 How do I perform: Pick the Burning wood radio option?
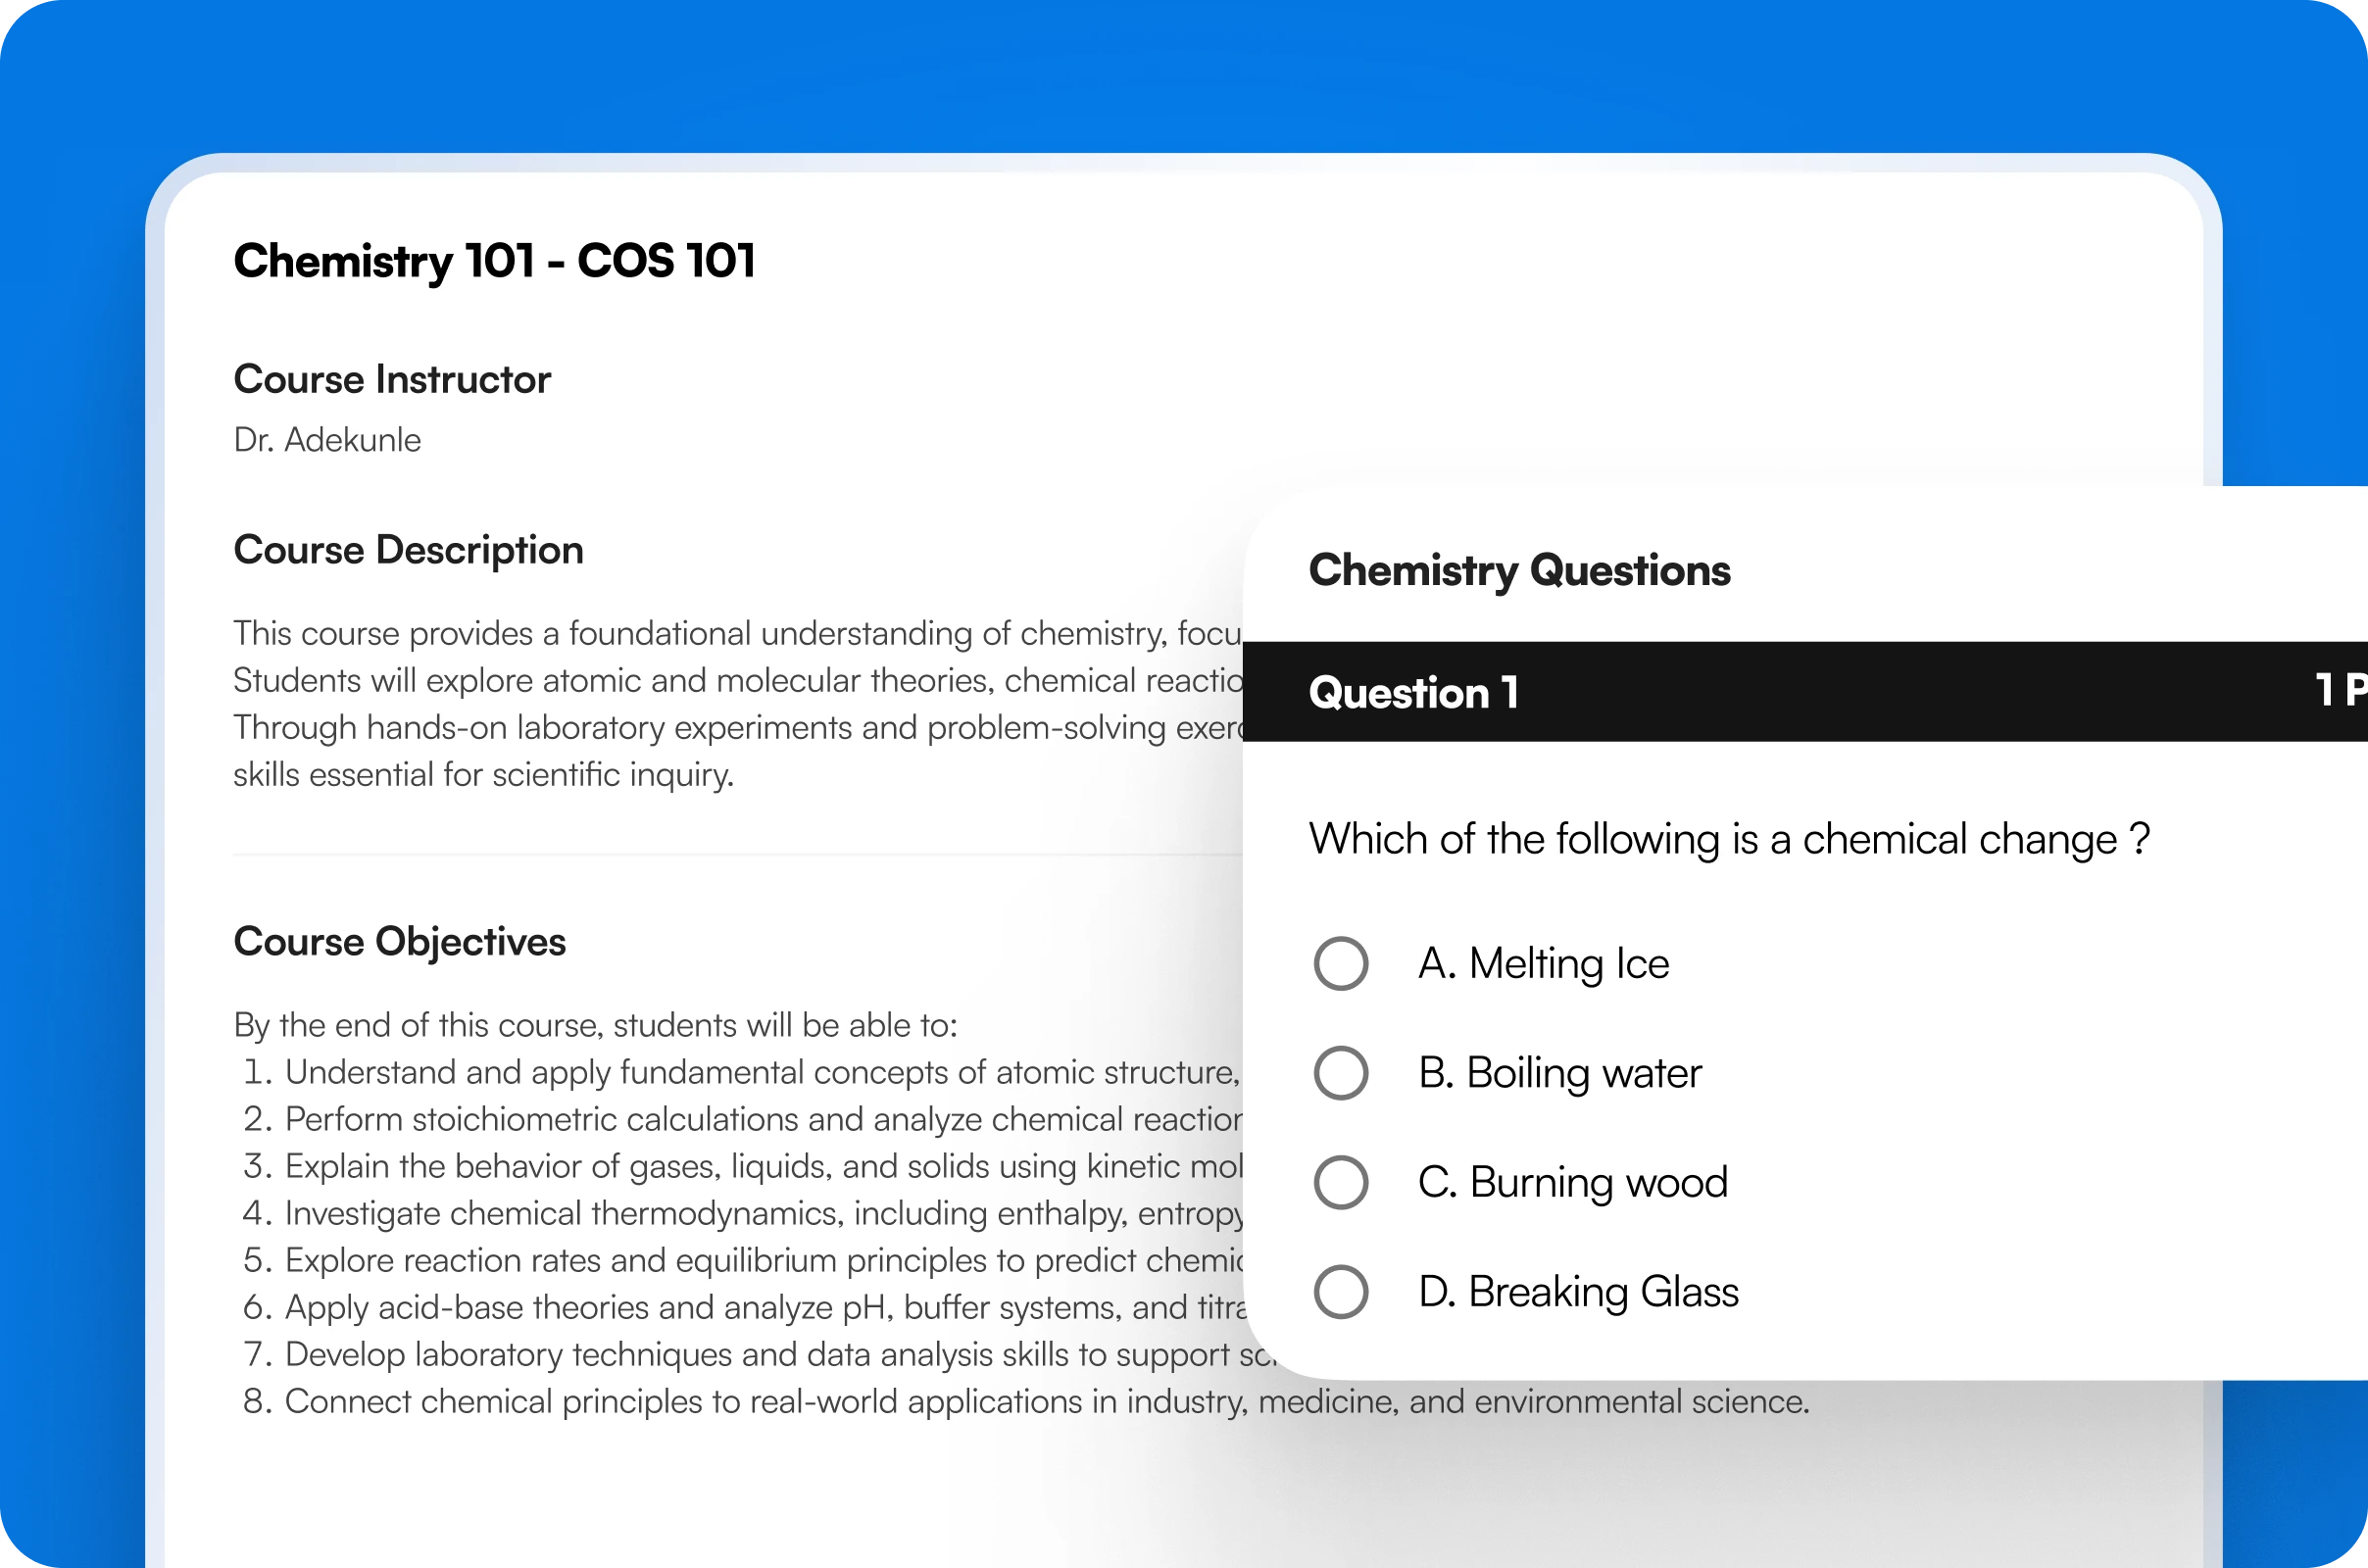click(x=1341, y=1183)
